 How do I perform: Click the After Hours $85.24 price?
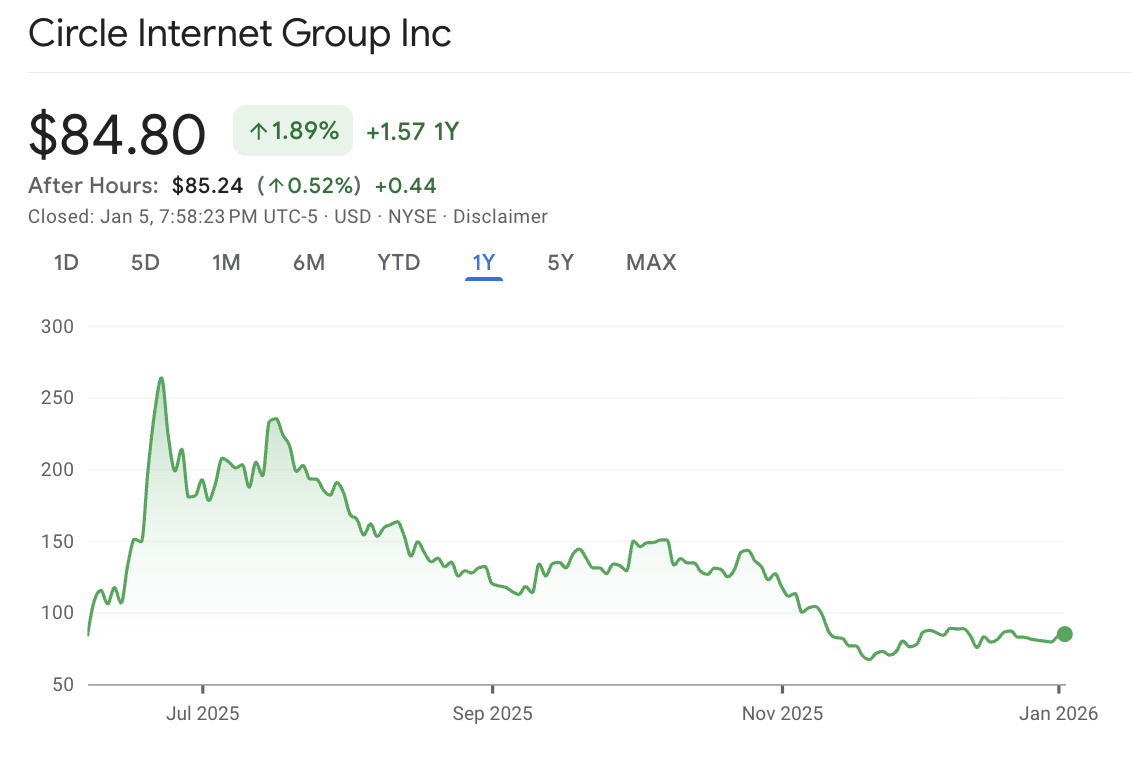[207, 186]
